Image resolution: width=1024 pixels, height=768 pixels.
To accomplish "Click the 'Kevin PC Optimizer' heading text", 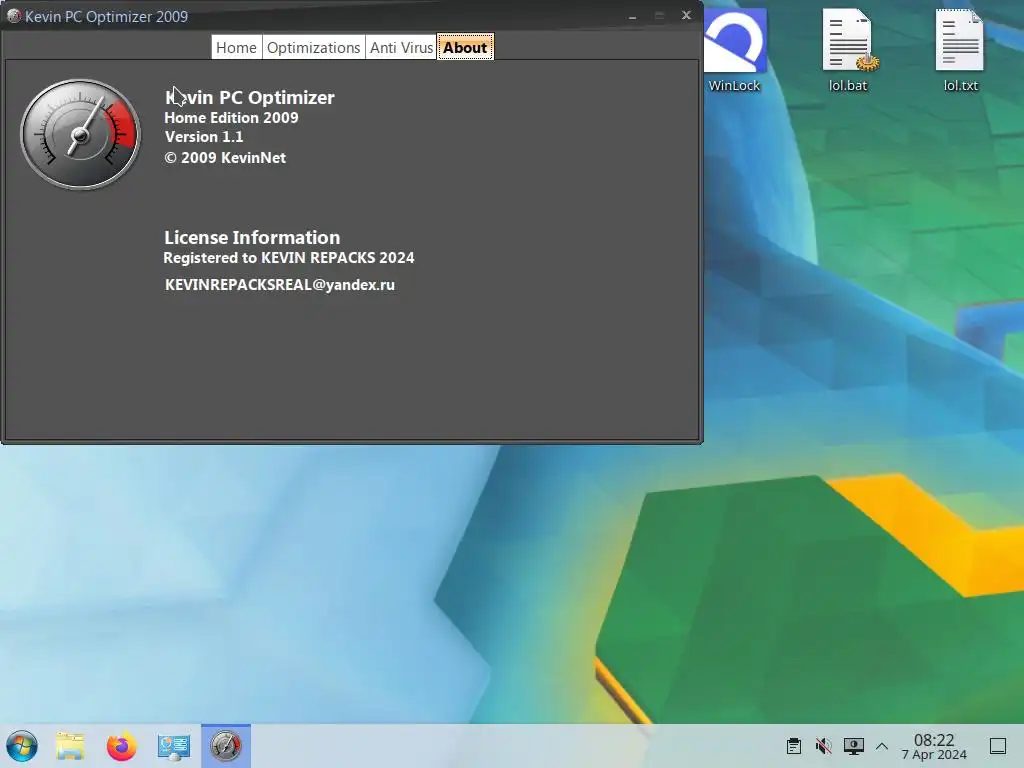I will tap(249, 97).
